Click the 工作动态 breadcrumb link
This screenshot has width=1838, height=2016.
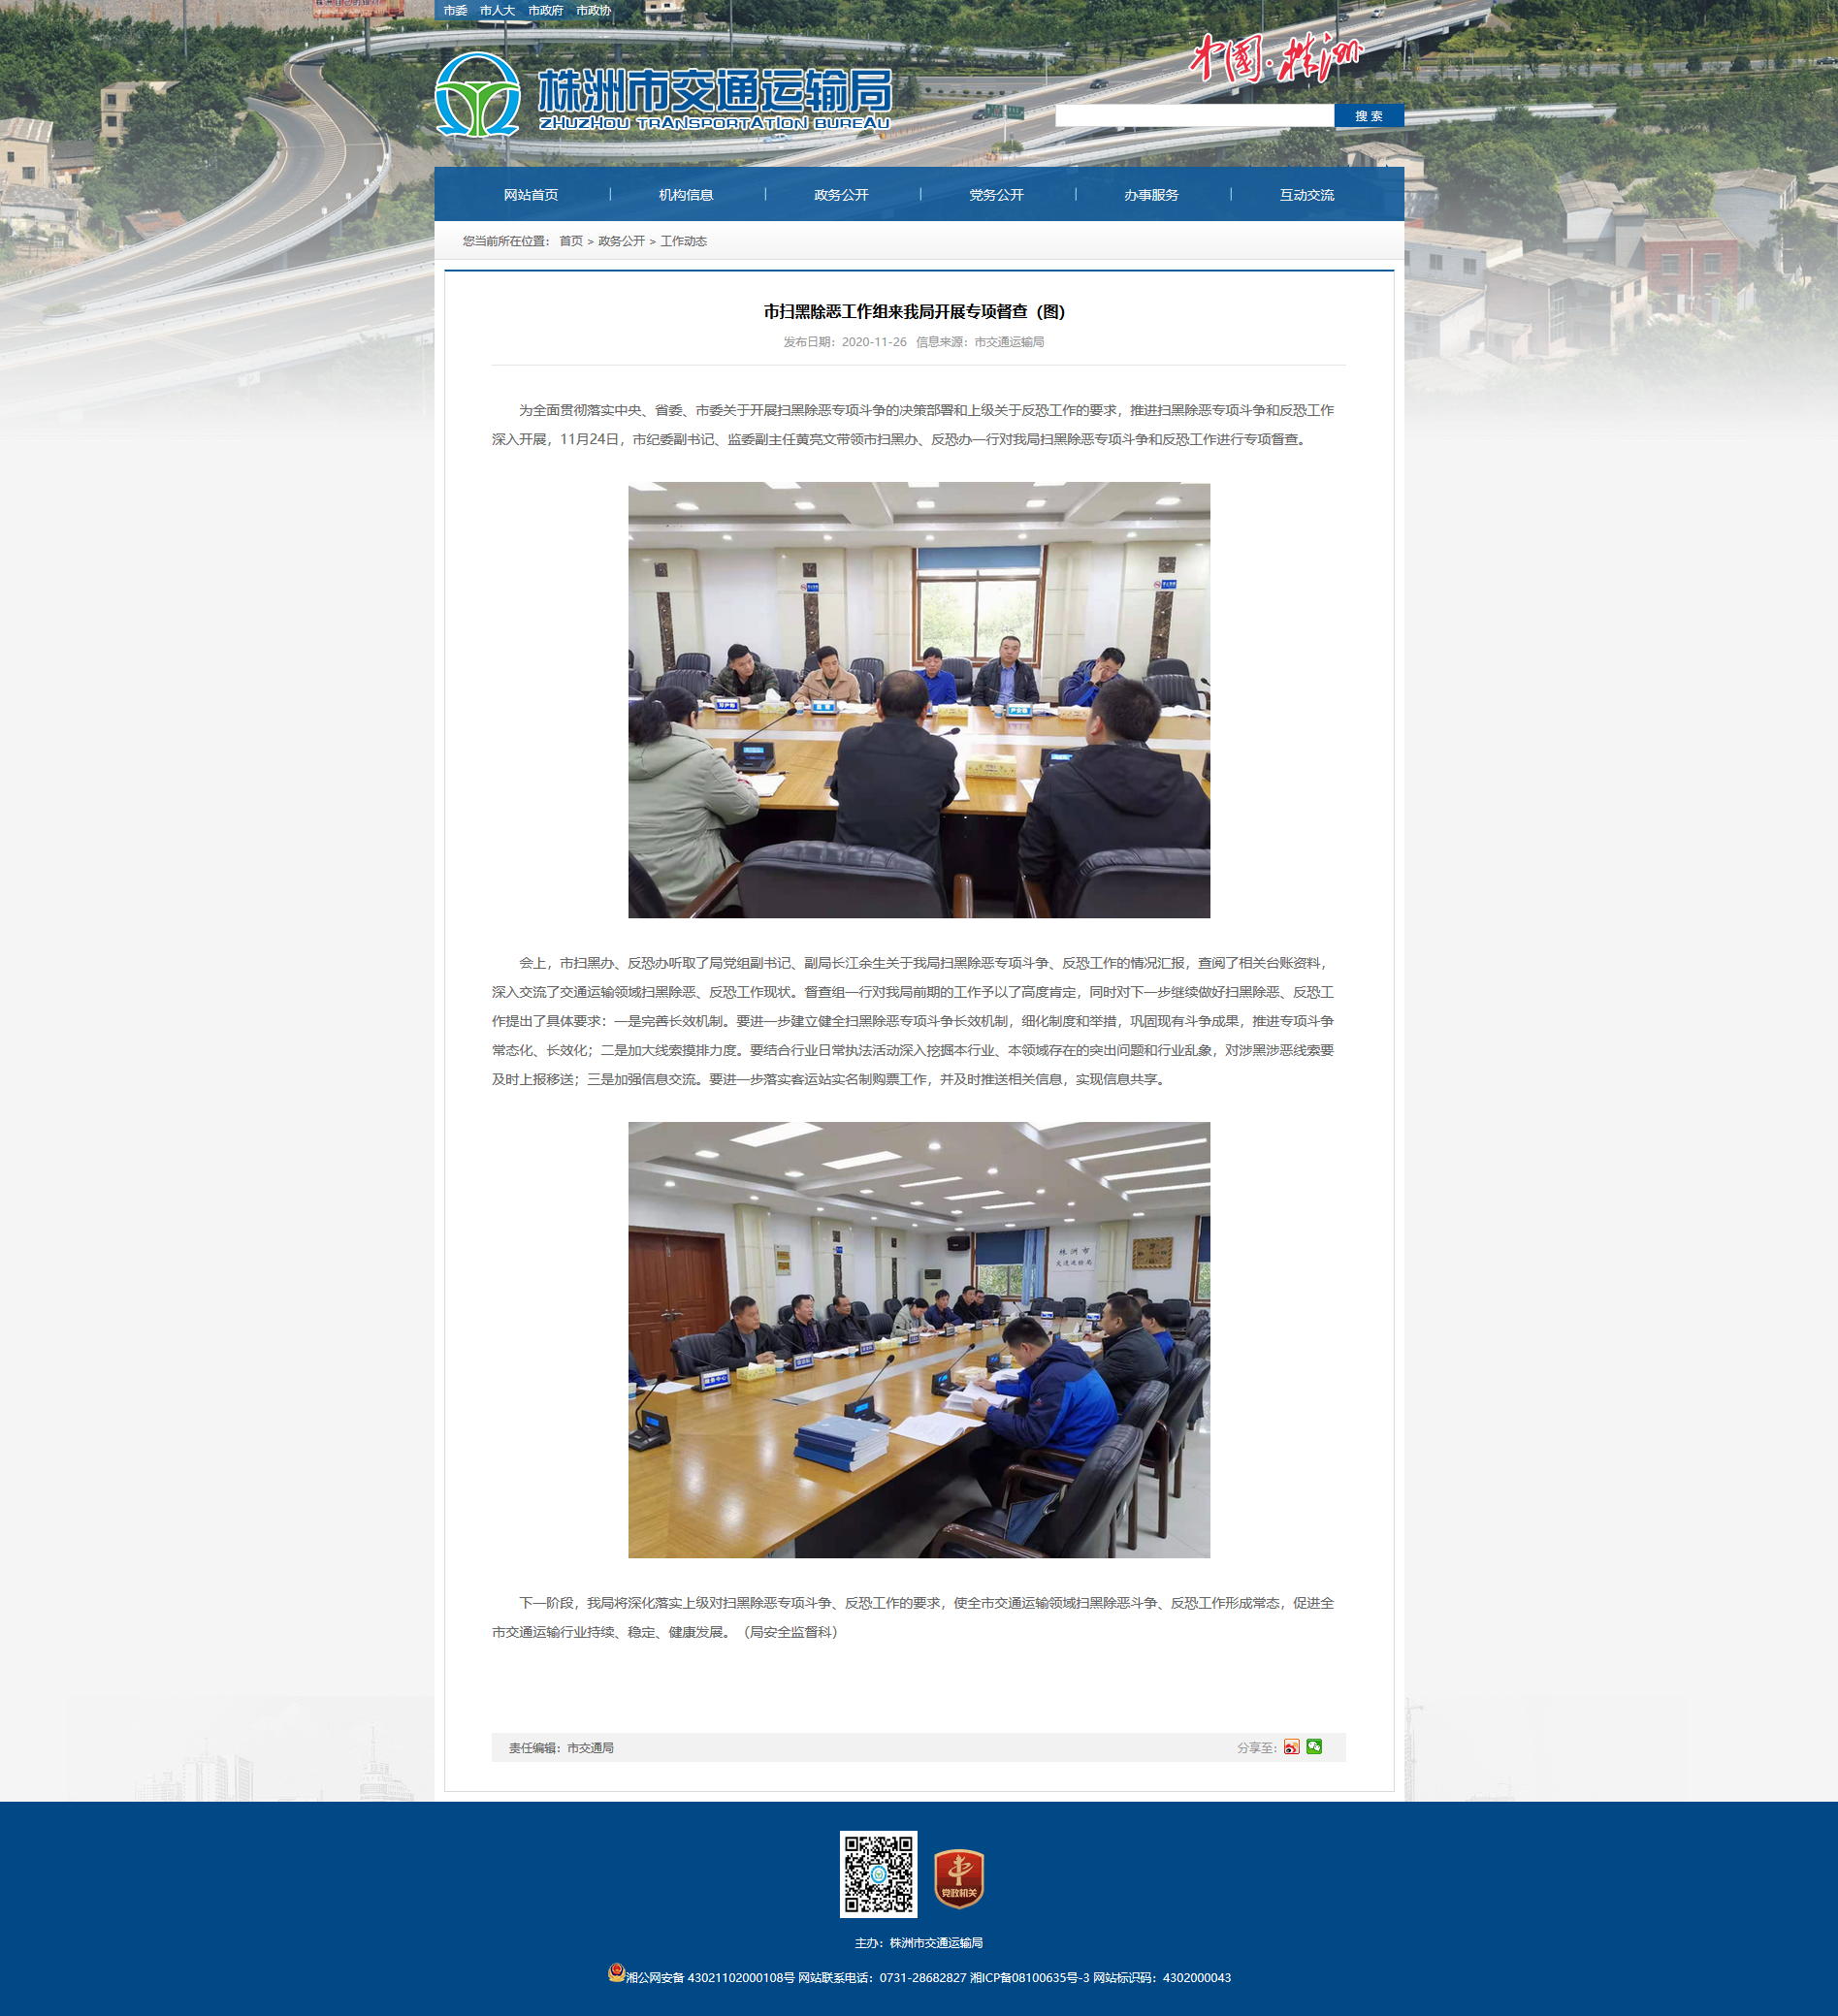tap(684, 241)
